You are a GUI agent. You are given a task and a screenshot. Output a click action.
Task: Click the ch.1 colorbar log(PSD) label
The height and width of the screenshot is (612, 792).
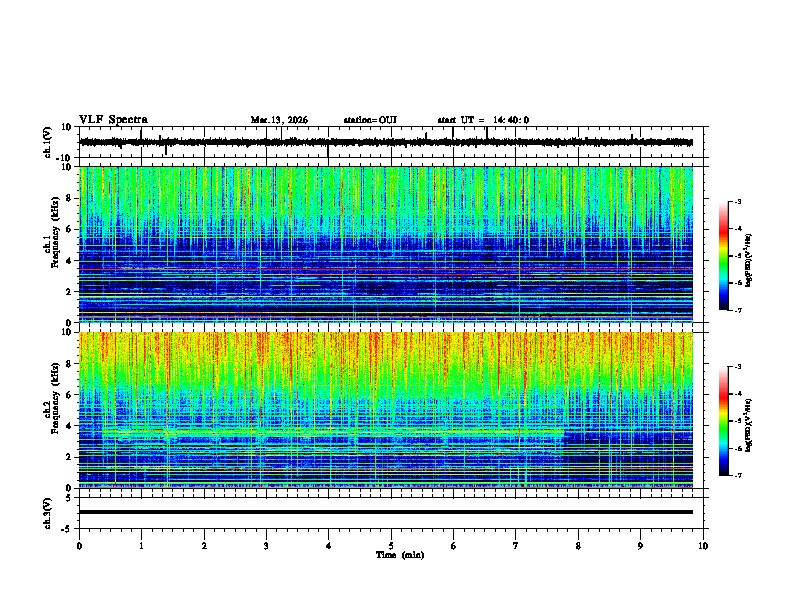point(749,261)
